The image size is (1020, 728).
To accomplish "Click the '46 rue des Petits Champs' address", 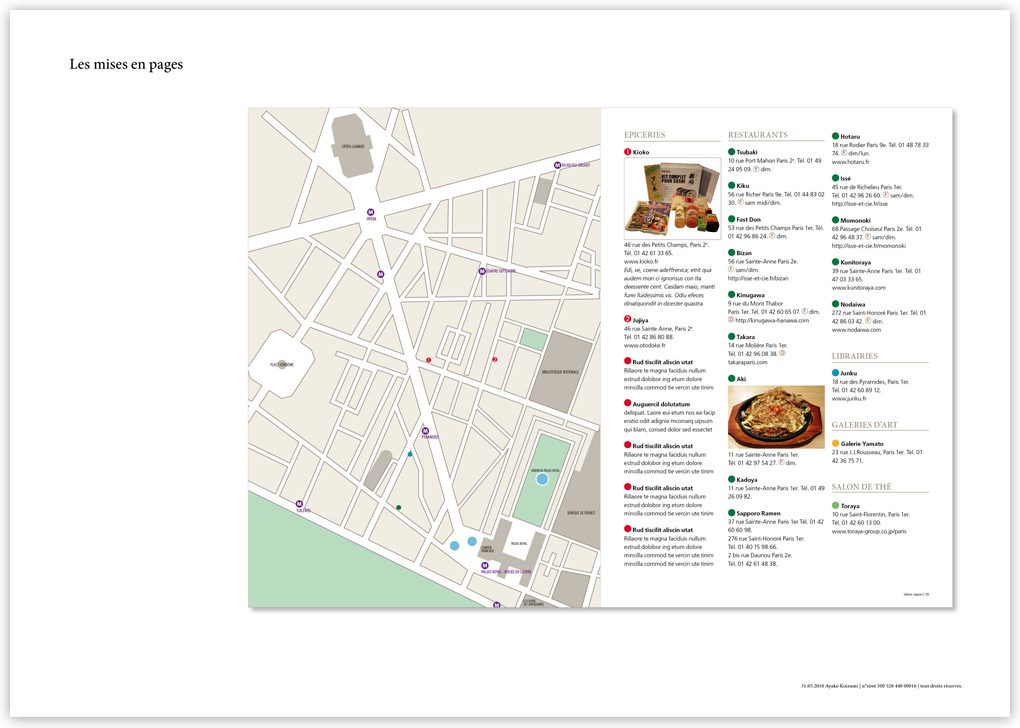I will [x=666, y=245].
